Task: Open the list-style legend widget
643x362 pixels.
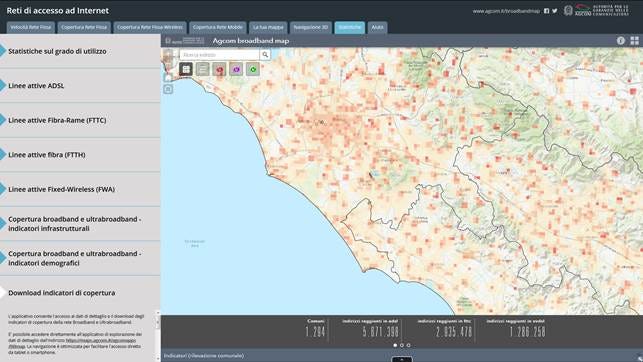Action: pyautogui.click(x=203, y=69)
